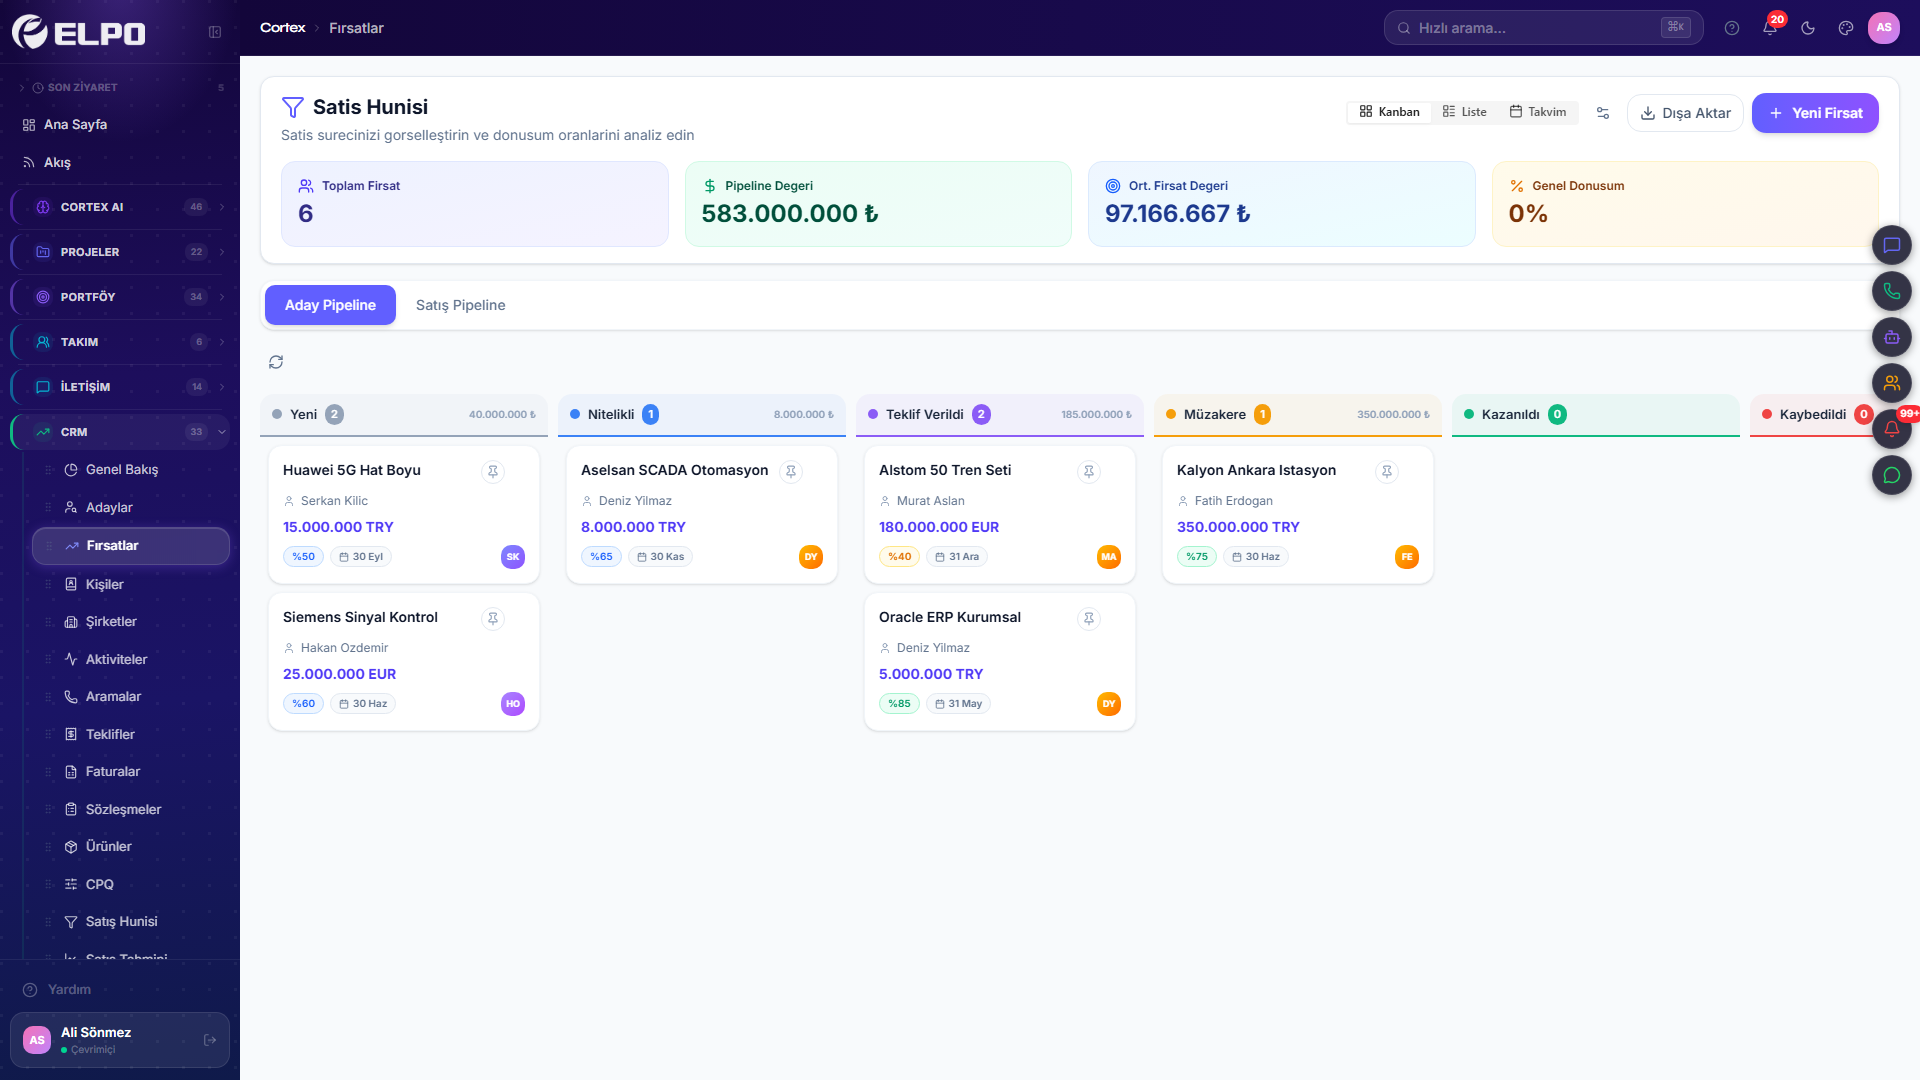
Task: Open Aramalar in the sidebar
Action: tap(131, 697)
